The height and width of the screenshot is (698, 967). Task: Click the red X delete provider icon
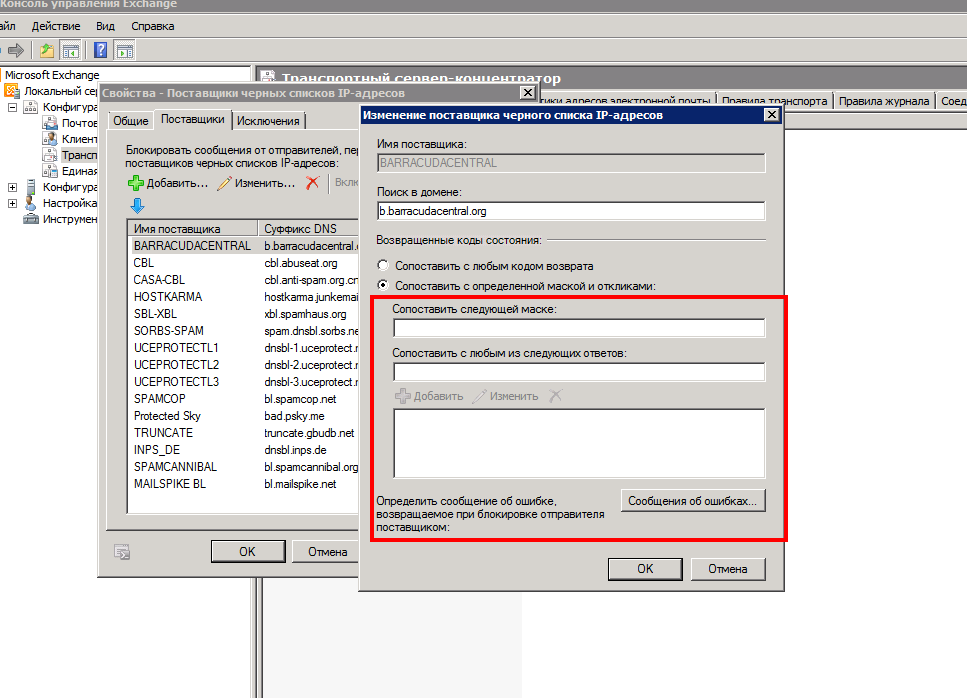click(x=312, y=183)
